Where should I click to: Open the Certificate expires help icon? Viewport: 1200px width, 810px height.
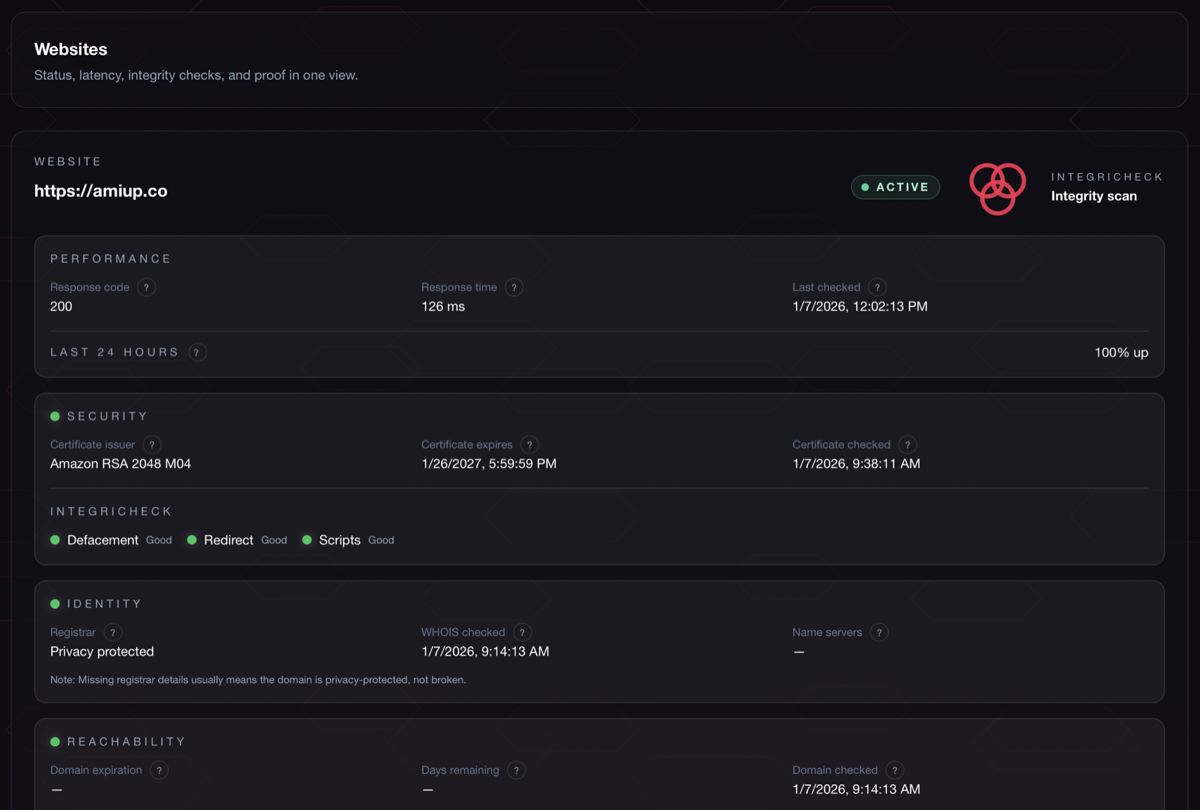(530, 444)
